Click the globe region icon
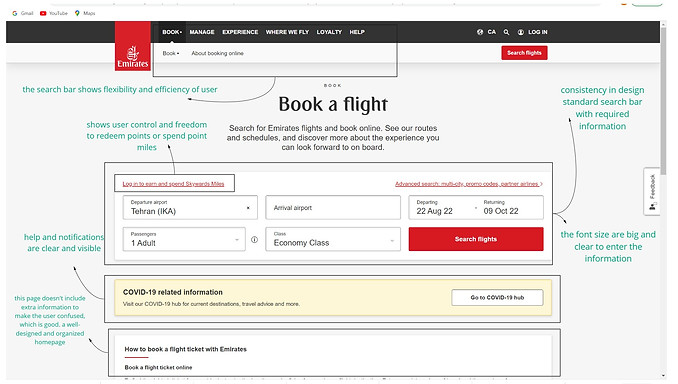 (x=480, y=32)
